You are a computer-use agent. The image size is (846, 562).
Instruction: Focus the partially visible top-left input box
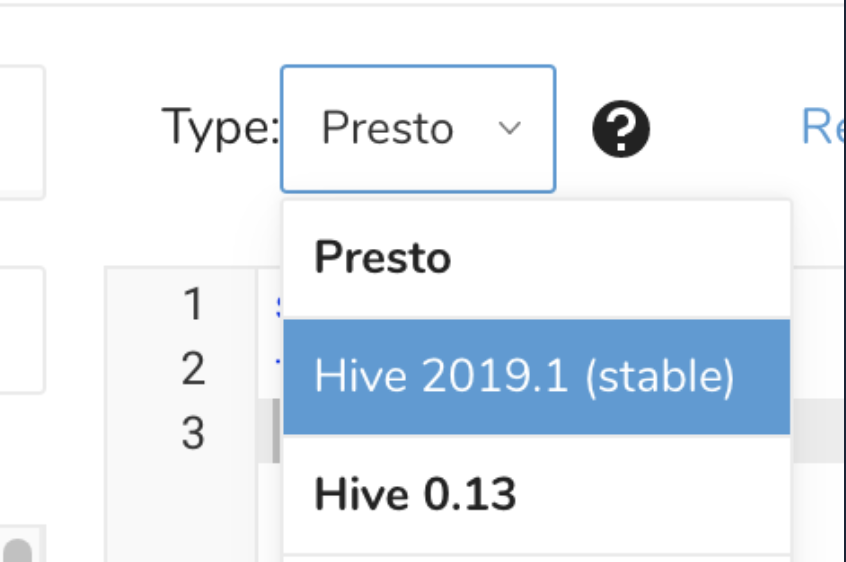(x=20, y=132)
